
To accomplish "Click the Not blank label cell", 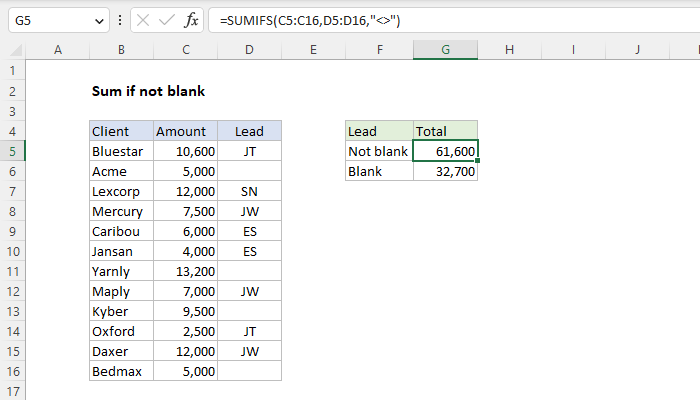I will 379,151.
